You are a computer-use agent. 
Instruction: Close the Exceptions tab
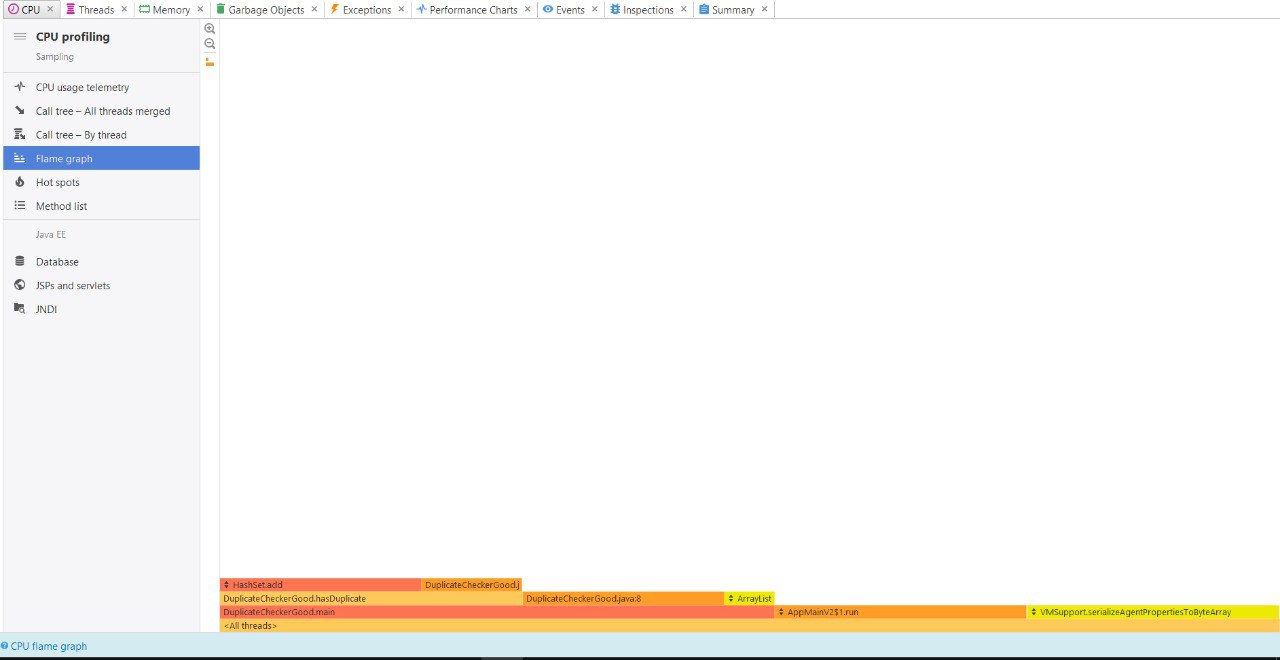tap(401, 9)
